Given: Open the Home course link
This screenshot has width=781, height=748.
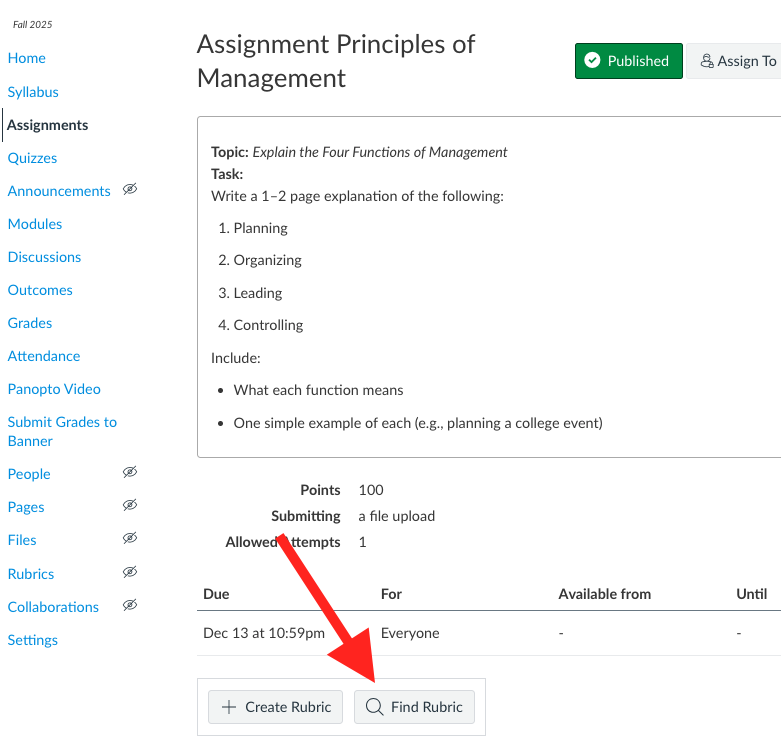Looking at the screenshot, I should pos(26,58).
